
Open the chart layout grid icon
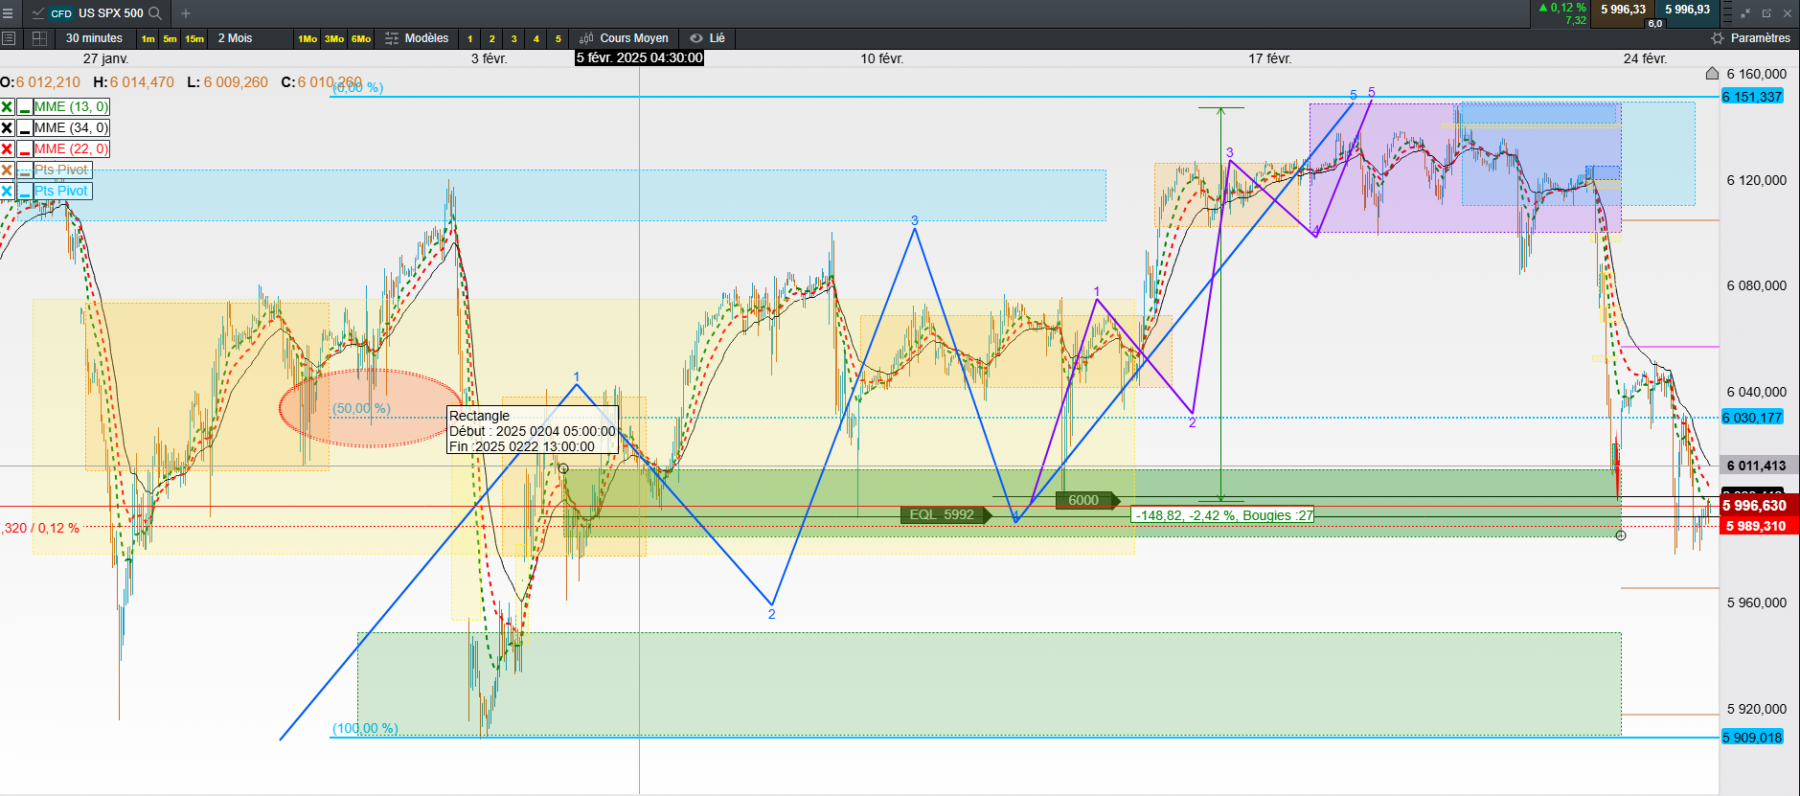[40, 38]
